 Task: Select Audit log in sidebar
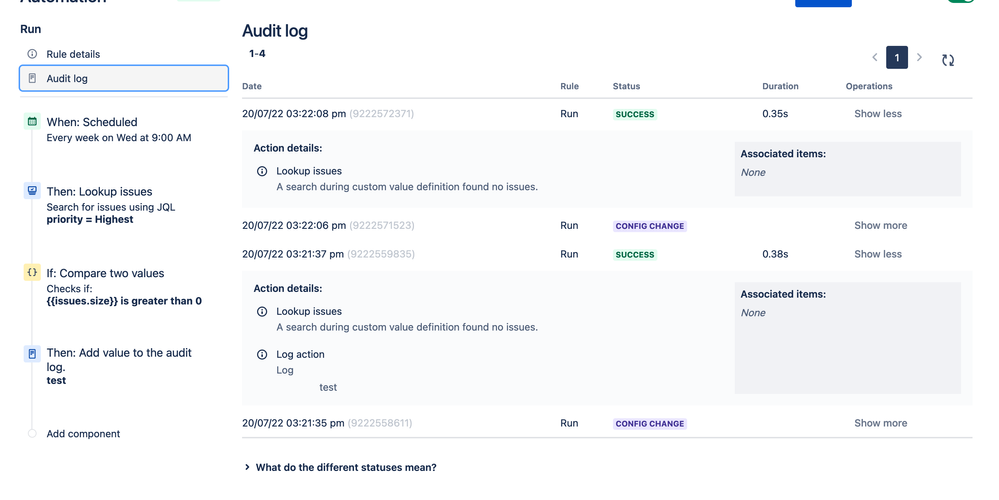[x=124, y=78]
